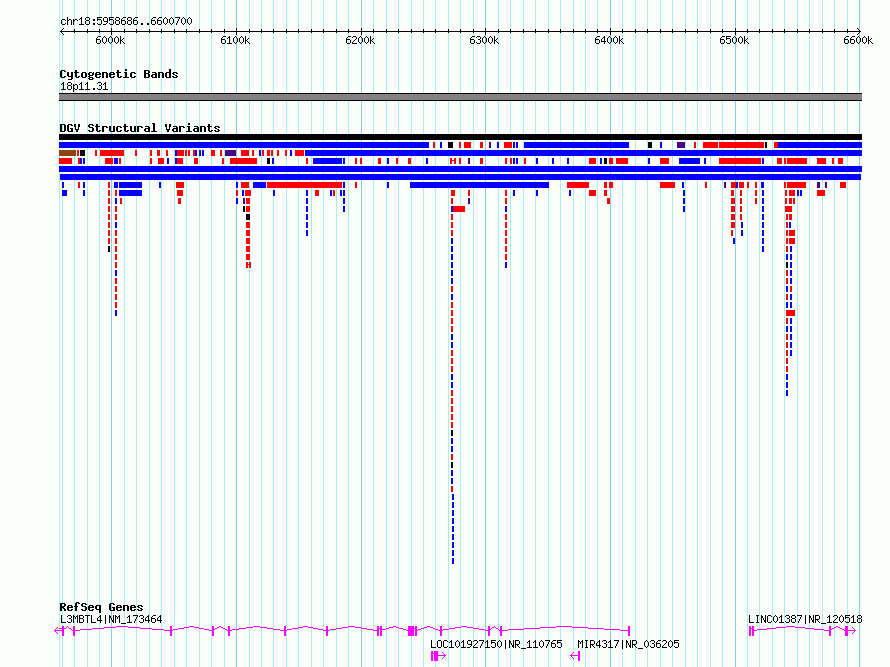The image size is (890, 667).
Task: Click the L3MBTL4|NM_173464 gene label
Action: pos(111,619)
